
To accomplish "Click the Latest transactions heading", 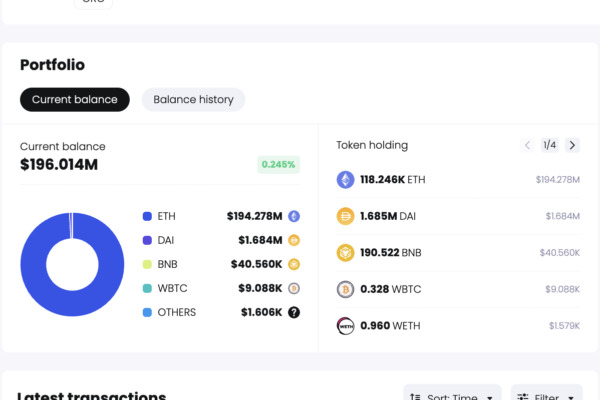I will [92, 395].
